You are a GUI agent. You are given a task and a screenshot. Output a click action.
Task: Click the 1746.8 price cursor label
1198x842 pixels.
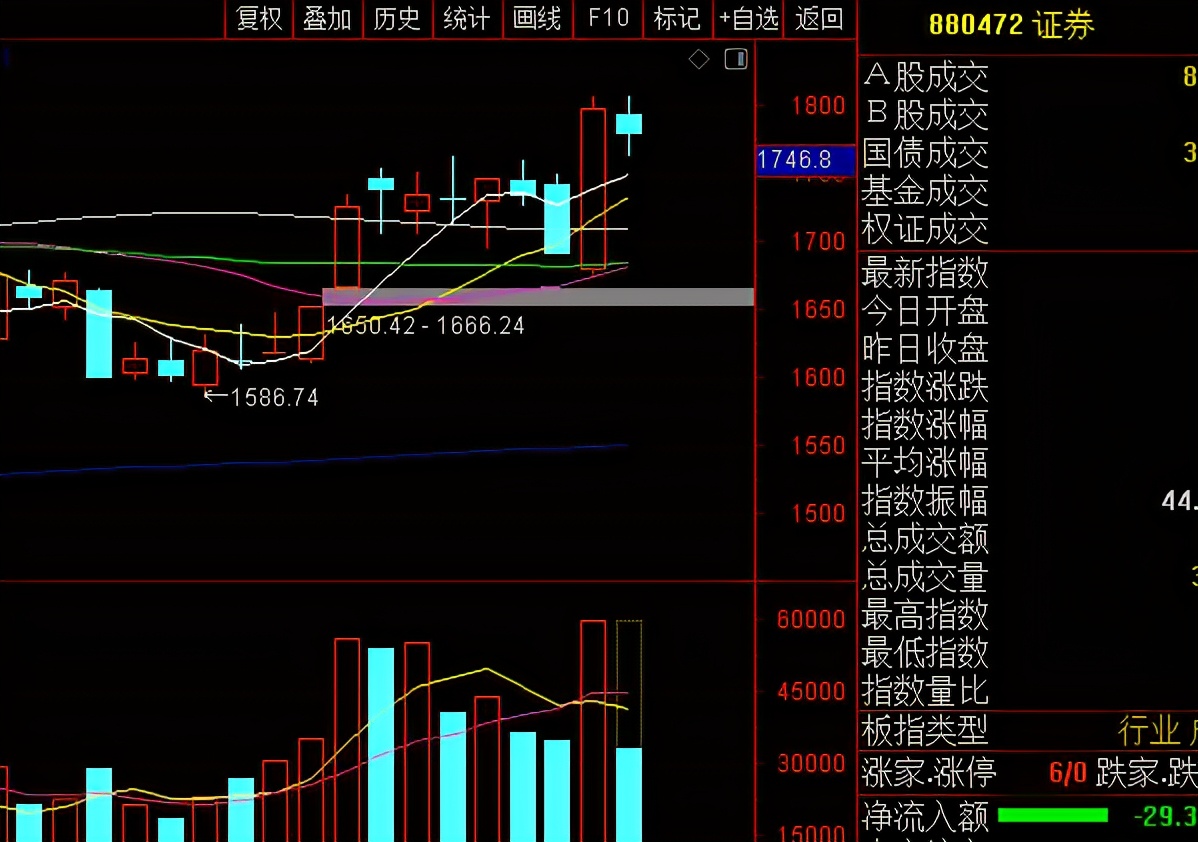click(x=805, y=160)
